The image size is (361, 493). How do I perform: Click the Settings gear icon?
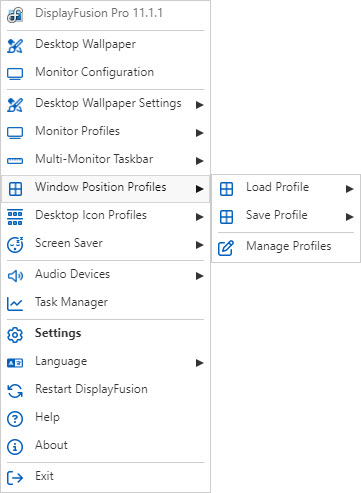tap(15, 335)
